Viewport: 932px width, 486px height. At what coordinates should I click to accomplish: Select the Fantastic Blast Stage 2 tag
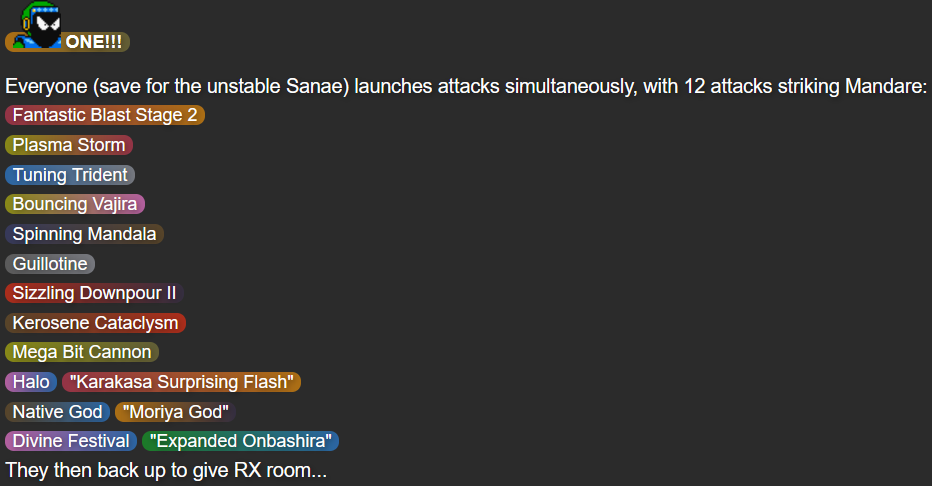click(x=105, y=115)
